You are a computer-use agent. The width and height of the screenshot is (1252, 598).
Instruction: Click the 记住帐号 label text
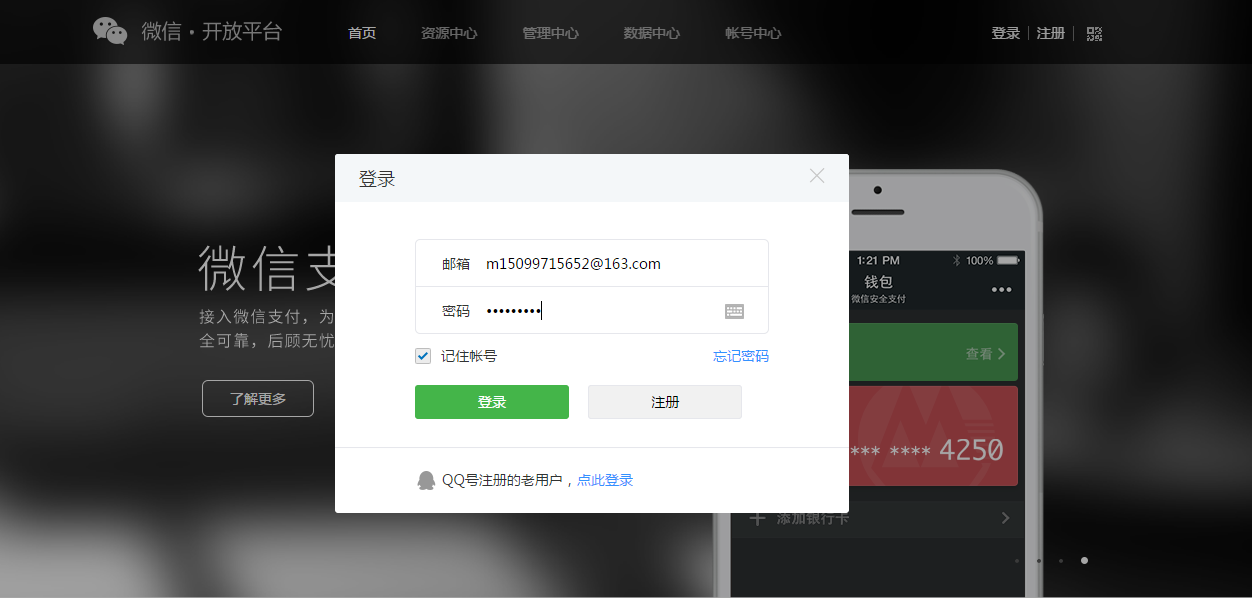point(469,356)
